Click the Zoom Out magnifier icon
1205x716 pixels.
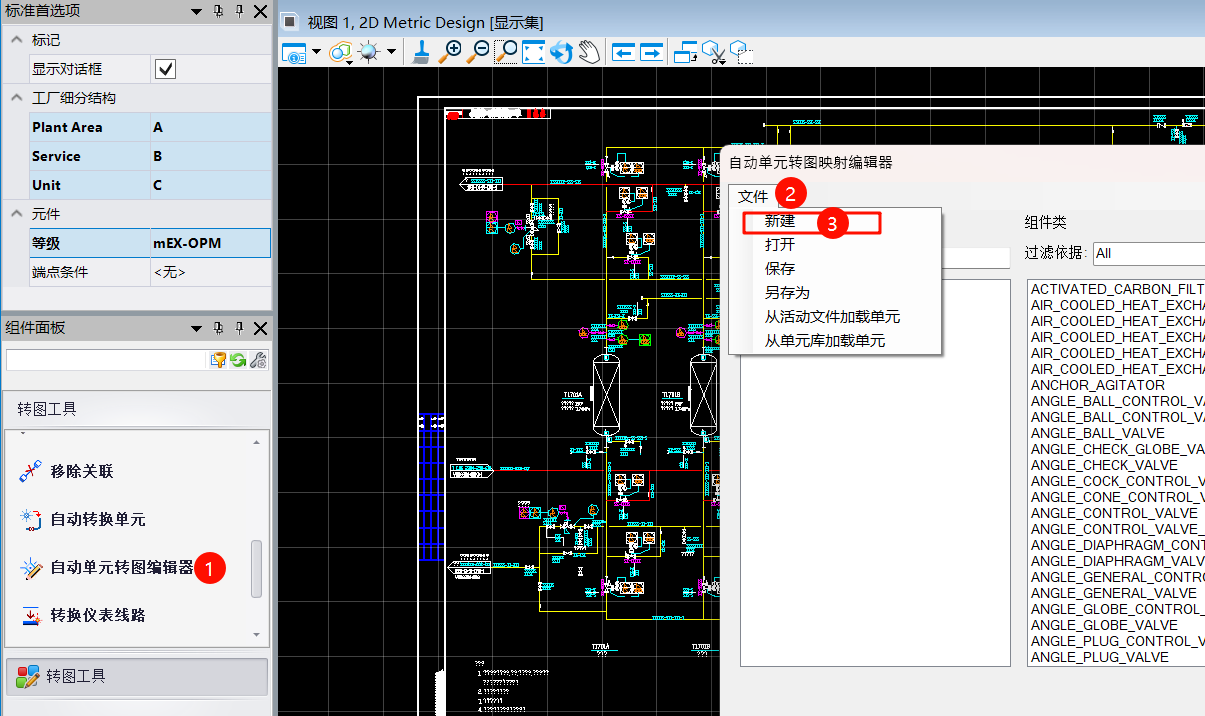[x=478, y=51]
